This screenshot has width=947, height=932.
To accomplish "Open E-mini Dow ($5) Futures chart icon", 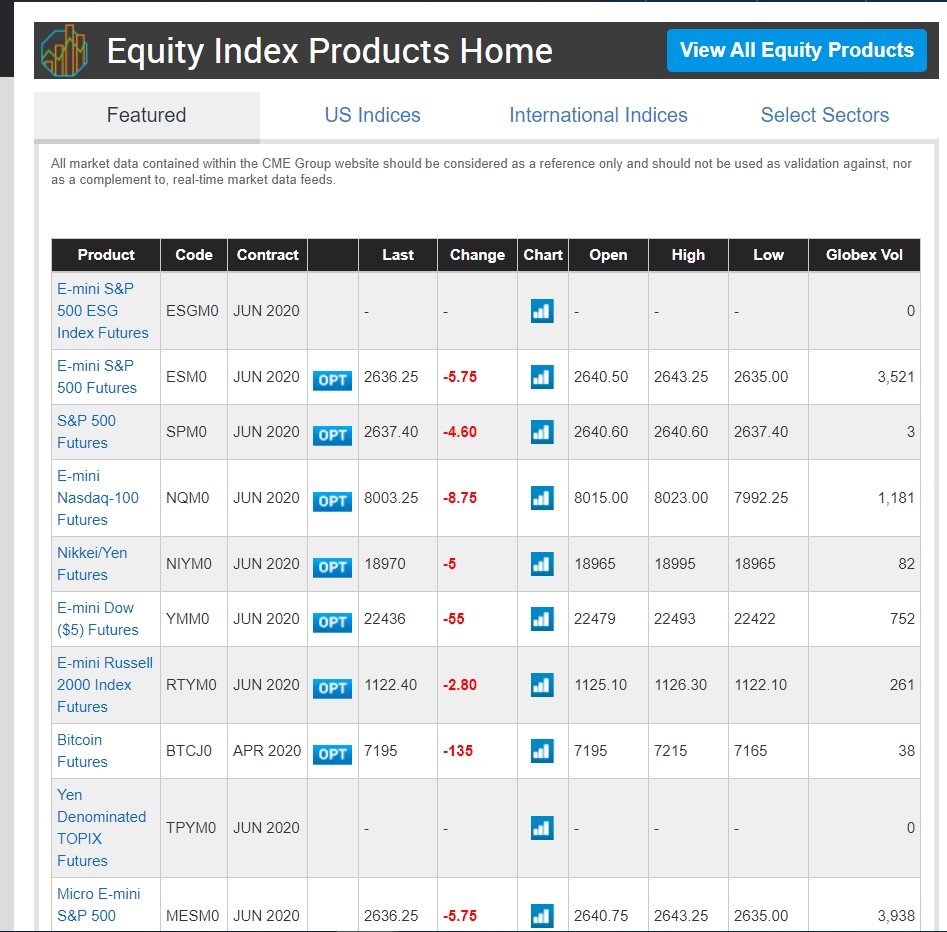I will pos(541,619).
